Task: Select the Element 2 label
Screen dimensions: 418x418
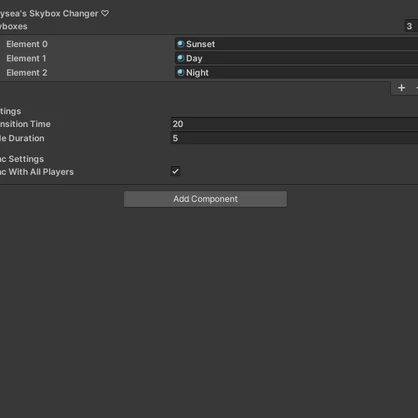Action: (27, 73)
